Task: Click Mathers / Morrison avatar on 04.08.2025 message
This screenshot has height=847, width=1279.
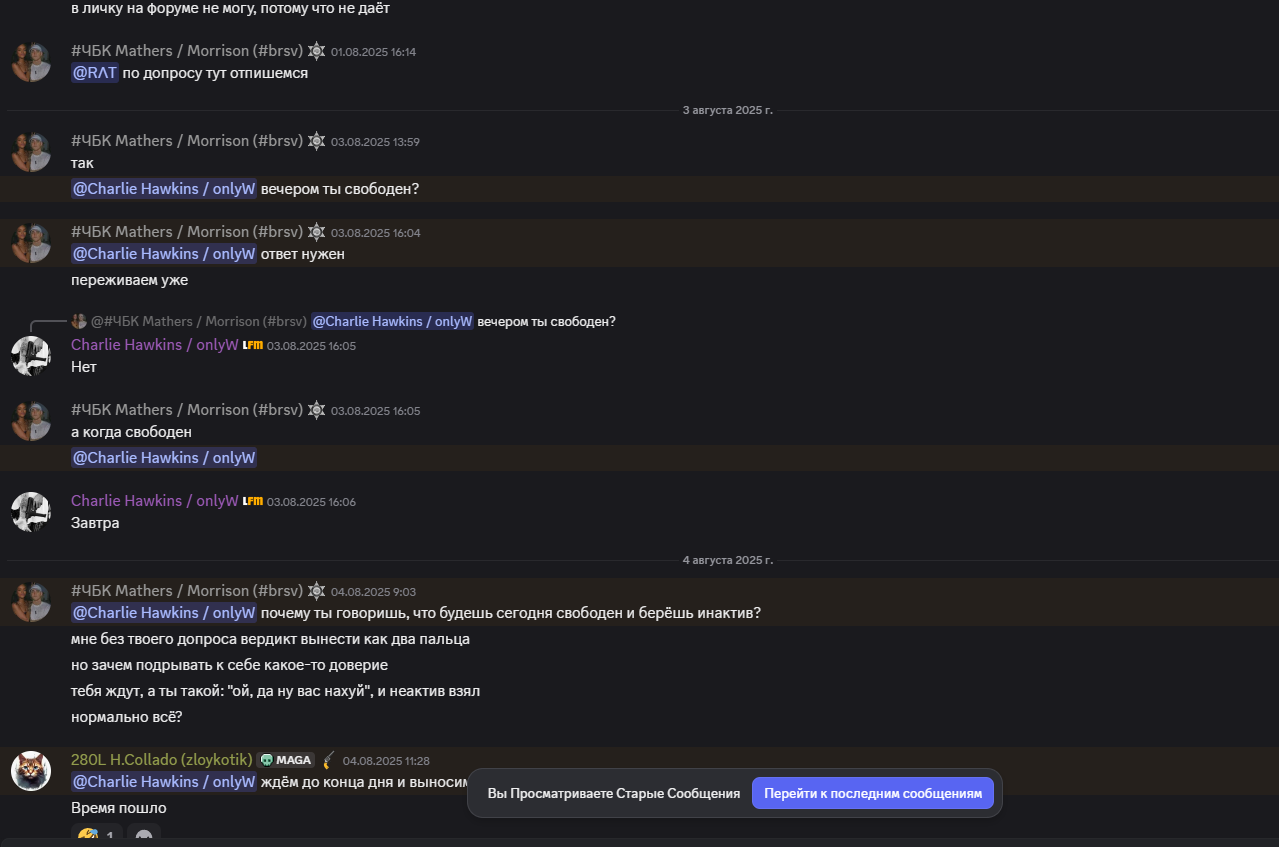Action: pos(31,602)
